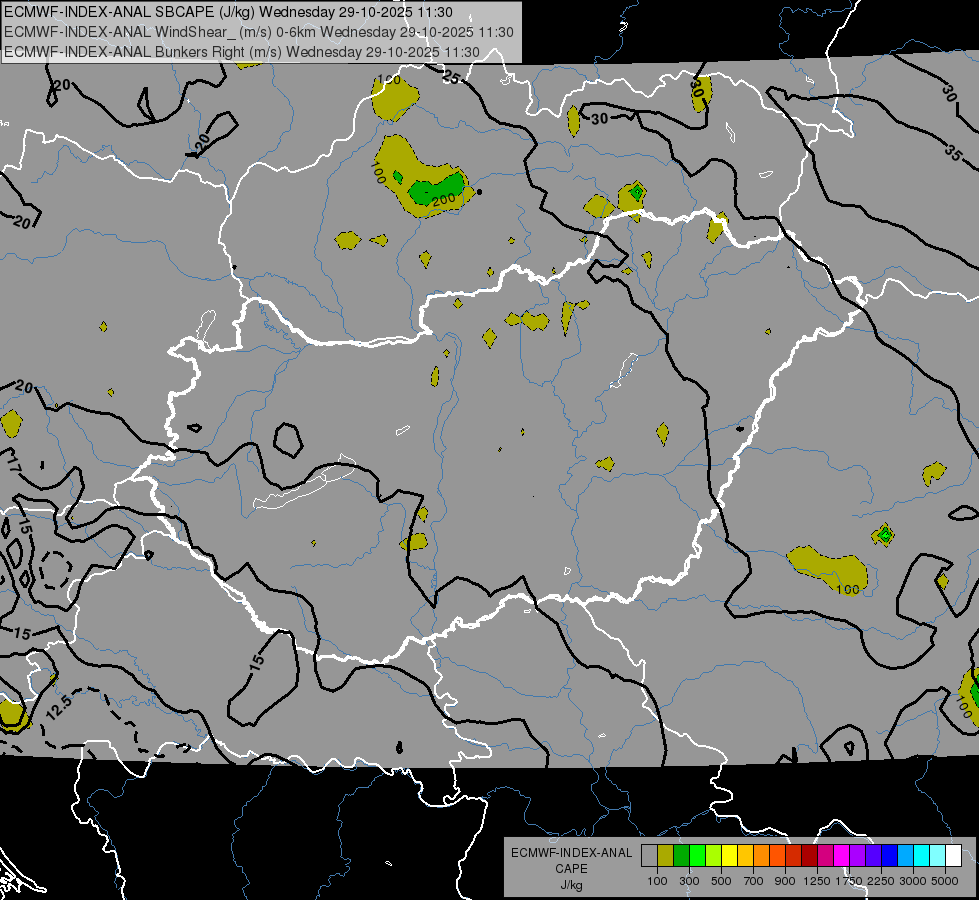The height and width of the screenshot is (900, 979).
Task: Click the J/kg unit label in the legend
Action: 571,885
